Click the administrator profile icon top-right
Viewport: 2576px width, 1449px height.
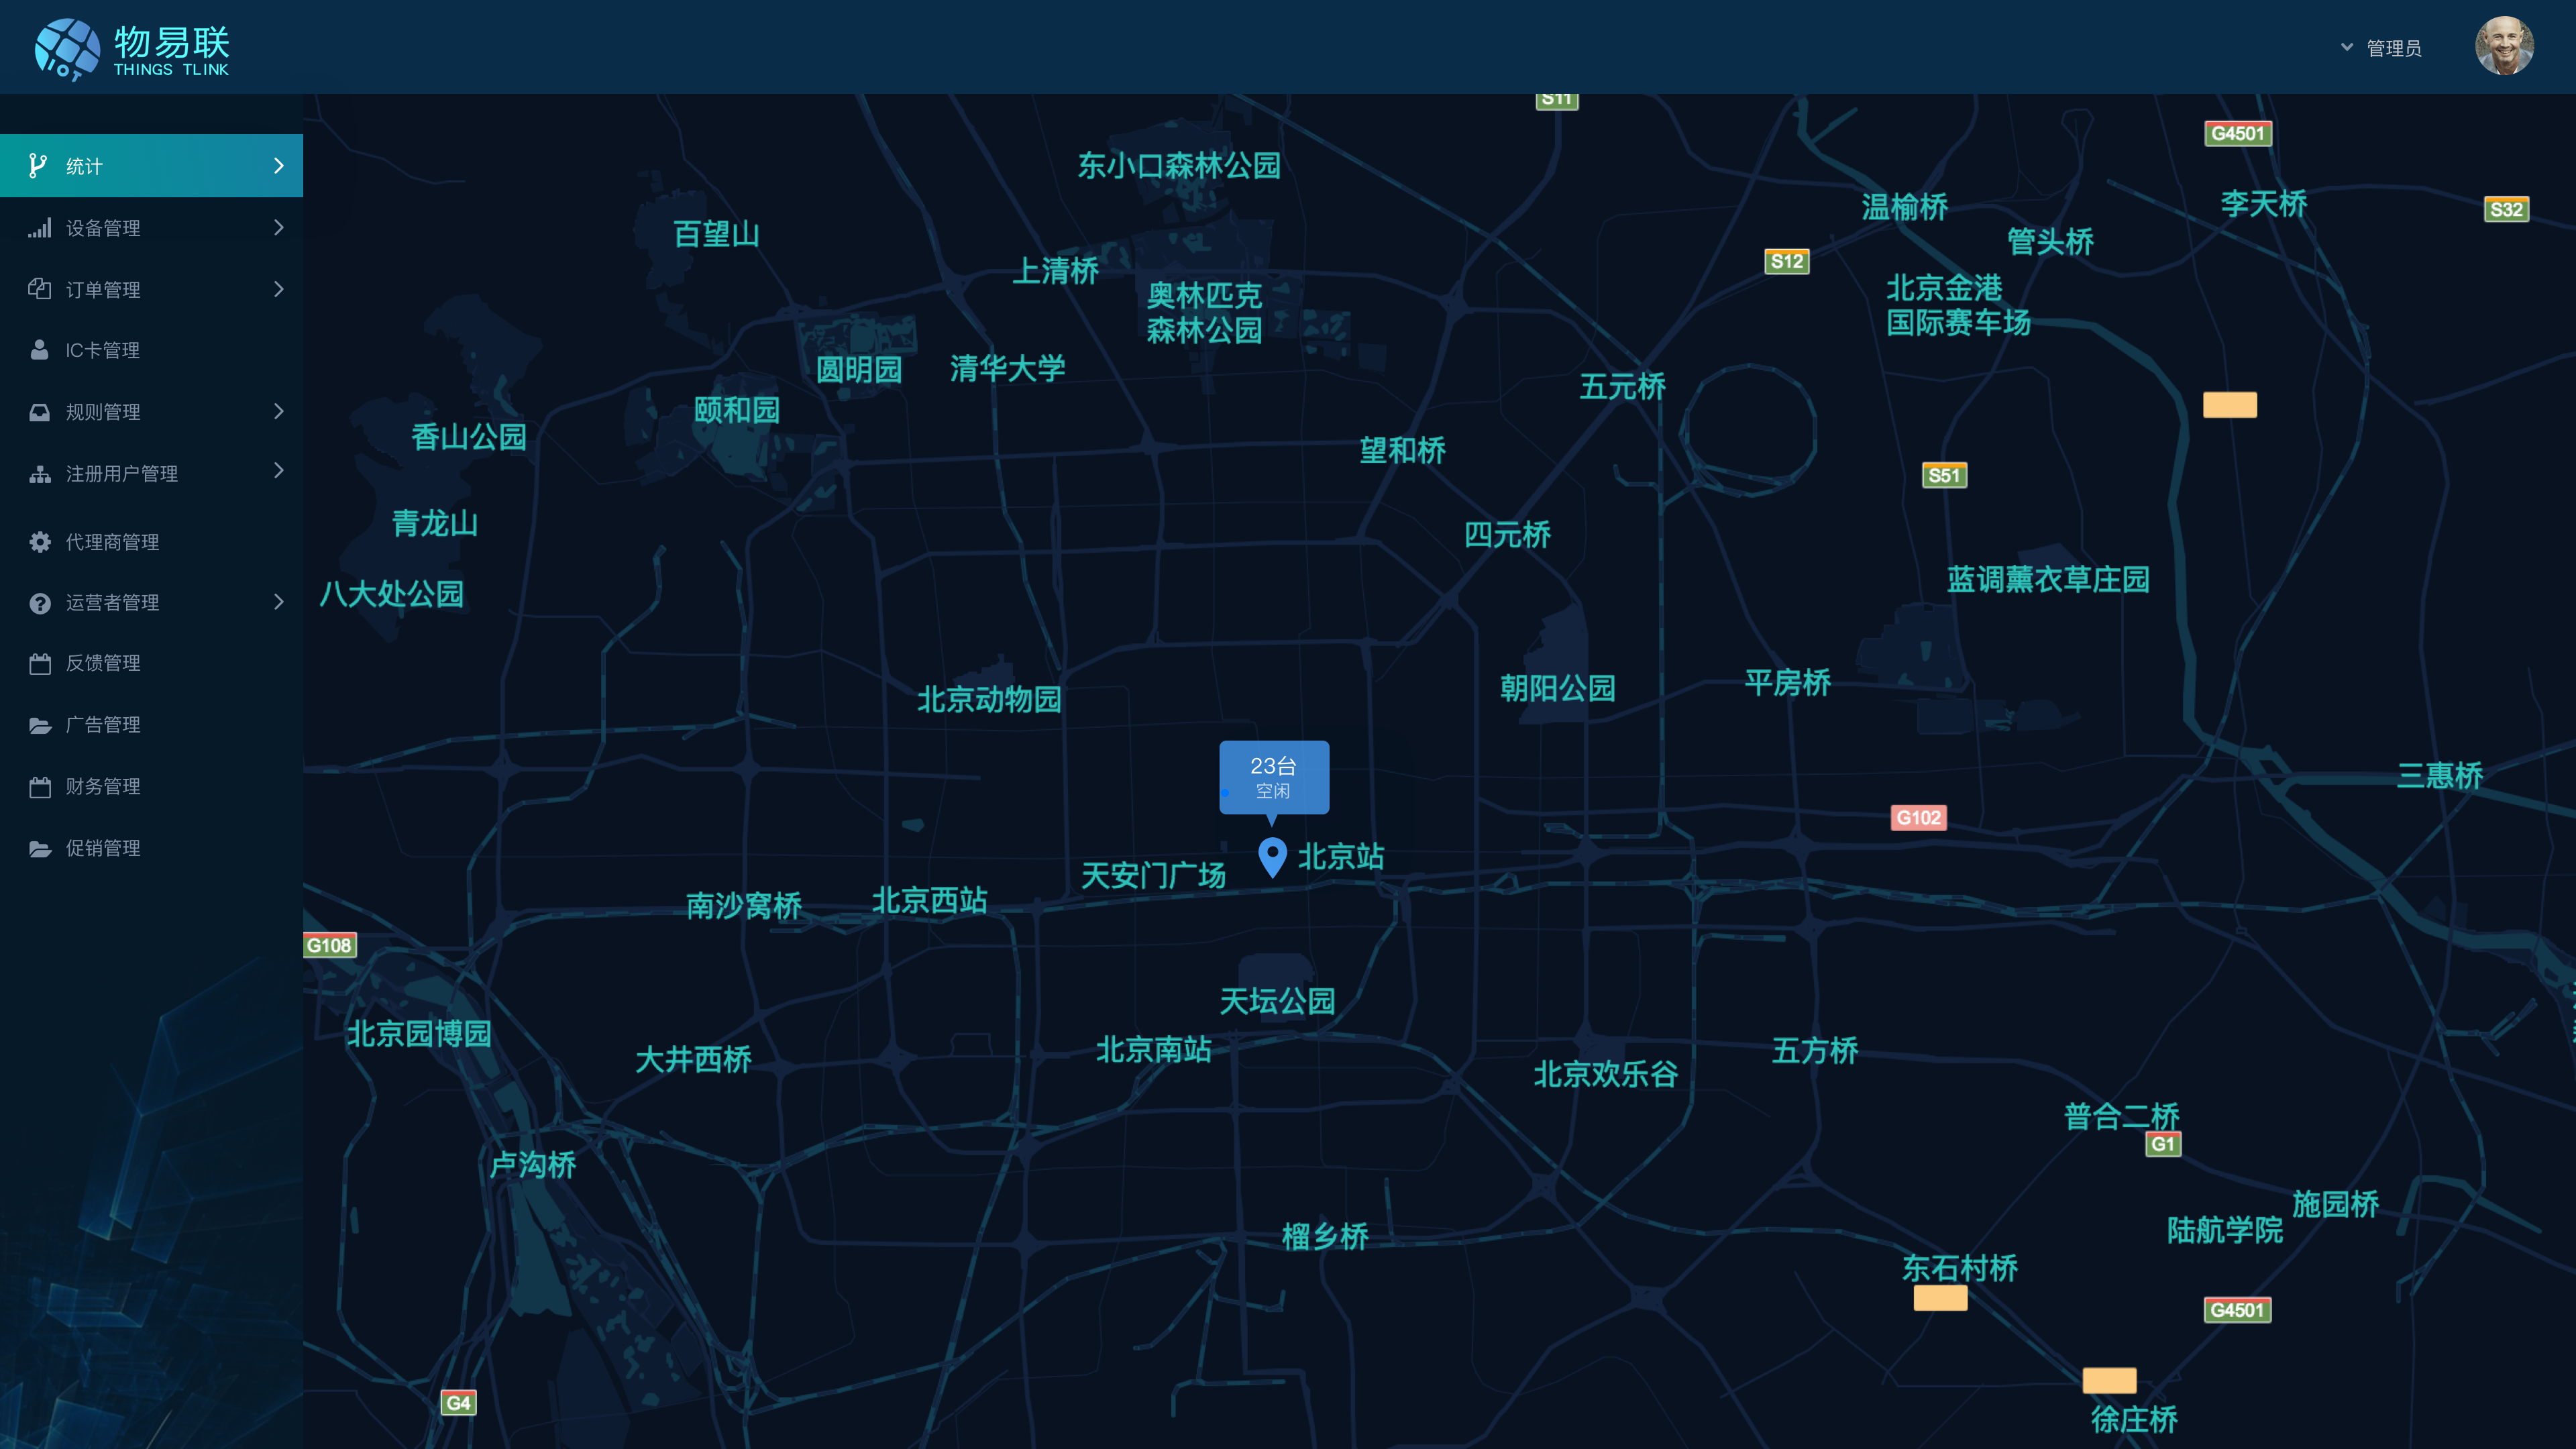(x=2509, y=46)
